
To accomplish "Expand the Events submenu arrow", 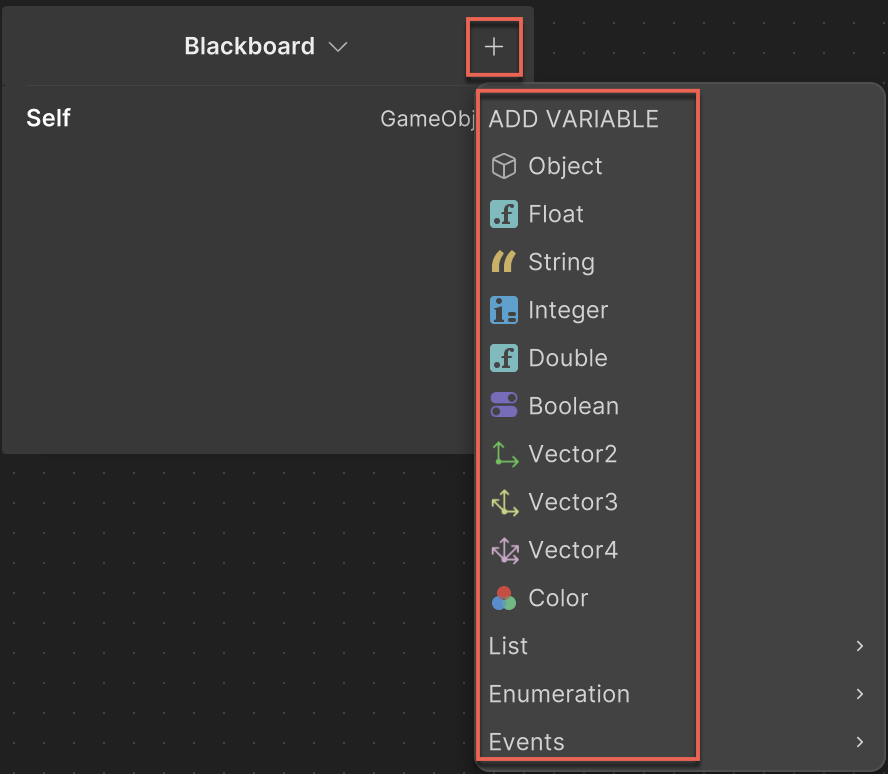I will pos(859,742).
